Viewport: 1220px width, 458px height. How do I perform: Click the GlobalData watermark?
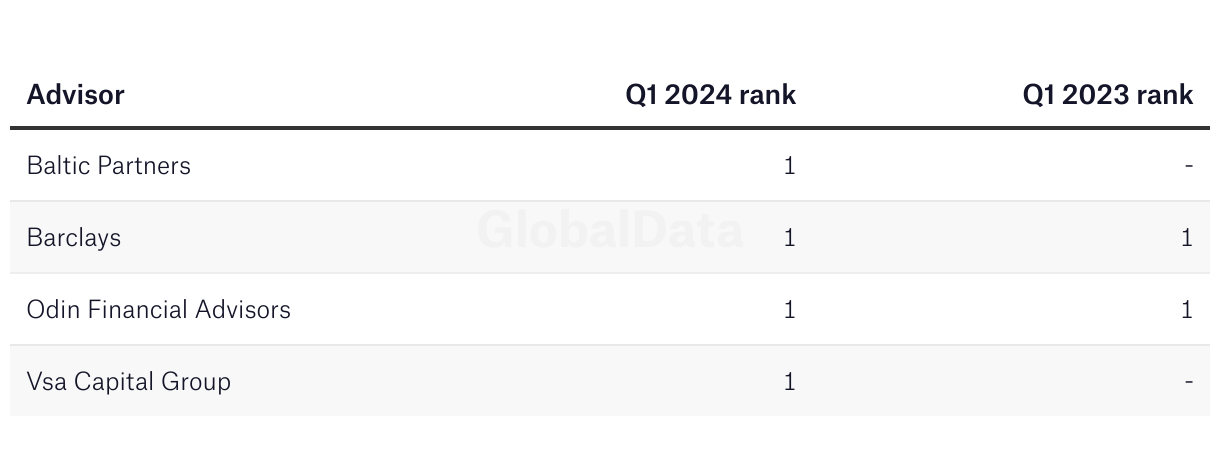click(610, 229)
